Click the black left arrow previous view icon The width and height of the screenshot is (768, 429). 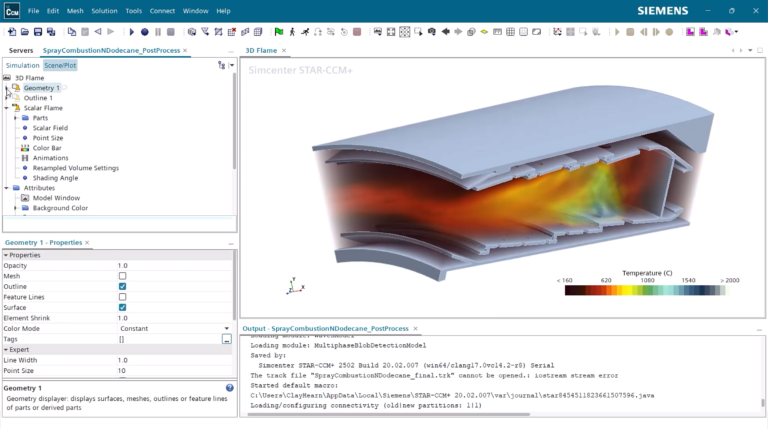click(445, 32)
